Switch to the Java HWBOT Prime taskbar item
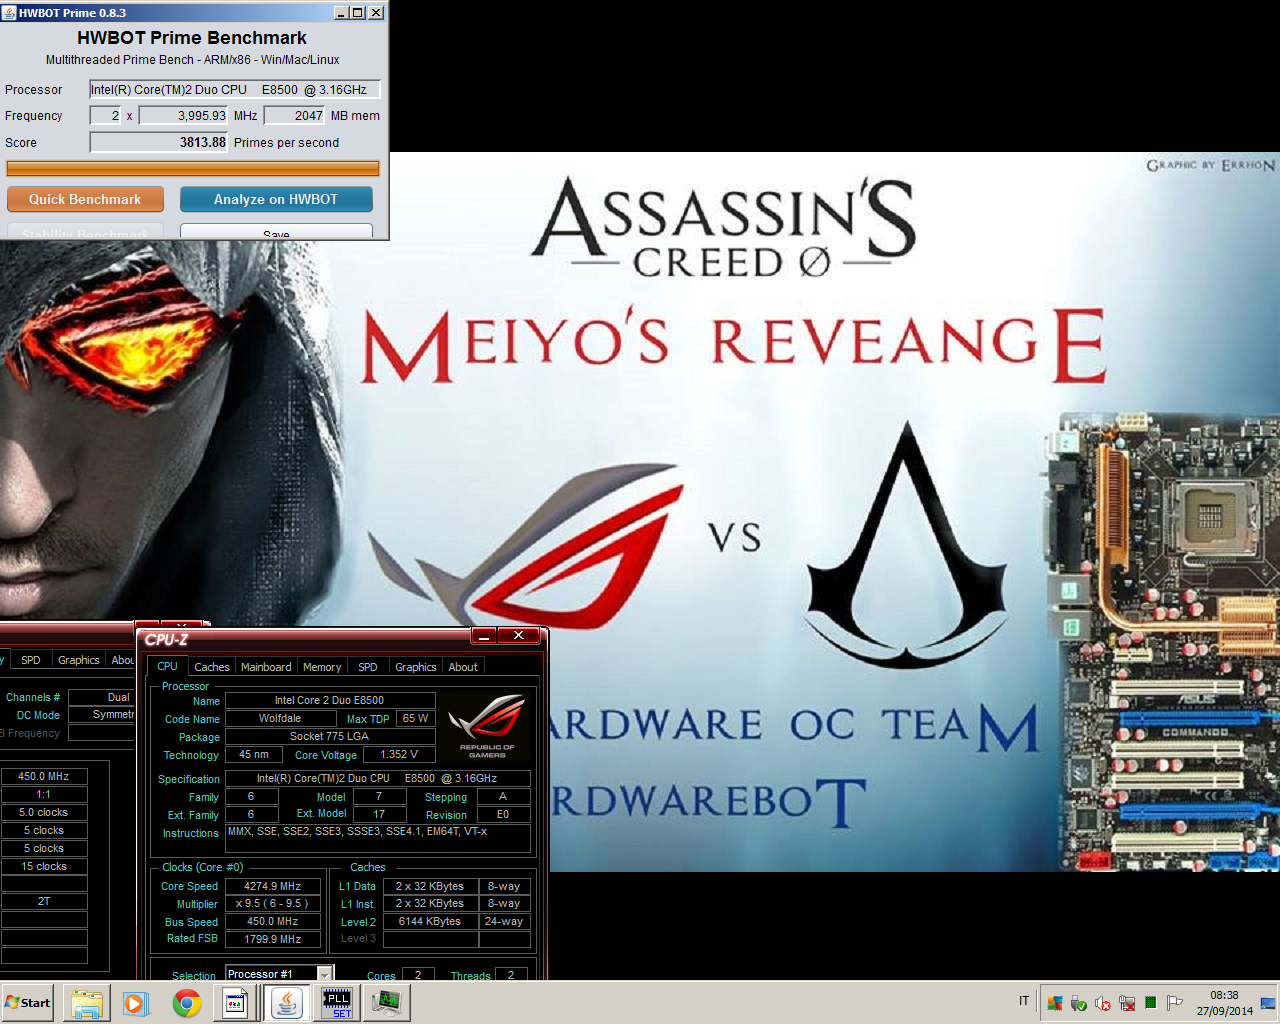The image size is (1280, 1024). point(287,1003)
